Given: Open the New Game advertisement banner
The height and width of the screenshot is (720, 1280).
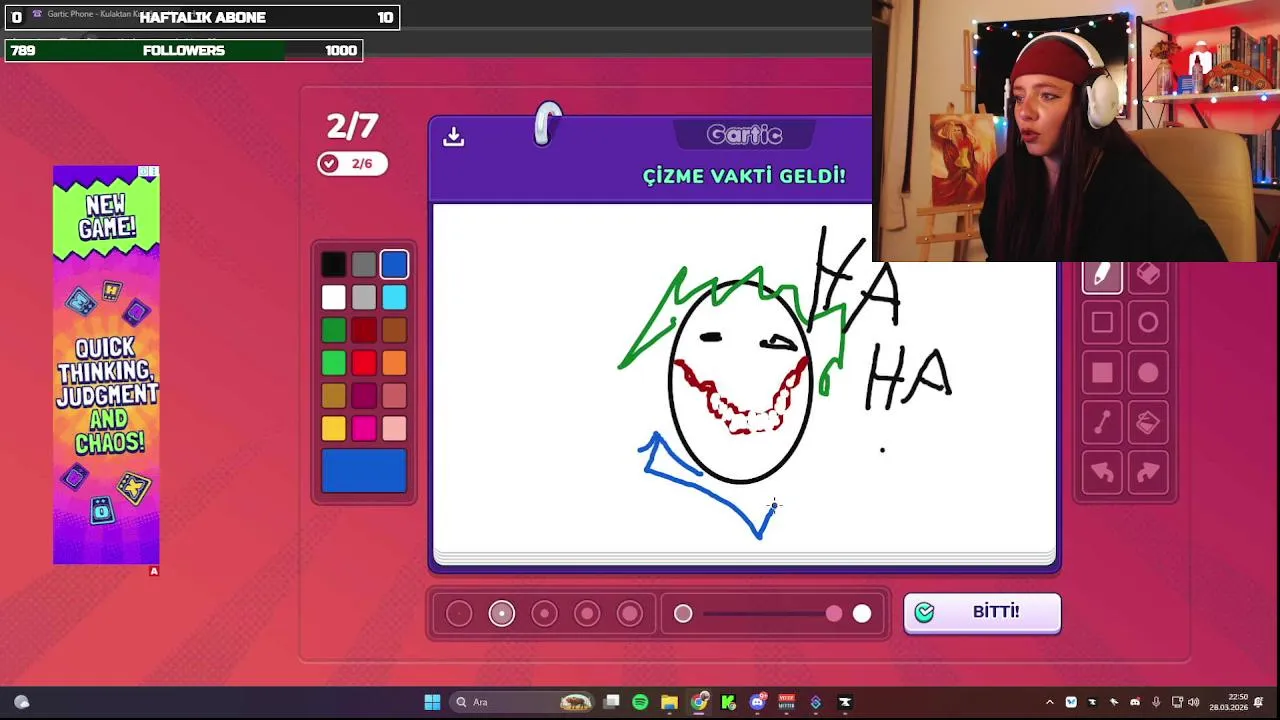Looking at the screenshot, I should tap(106, 365).
